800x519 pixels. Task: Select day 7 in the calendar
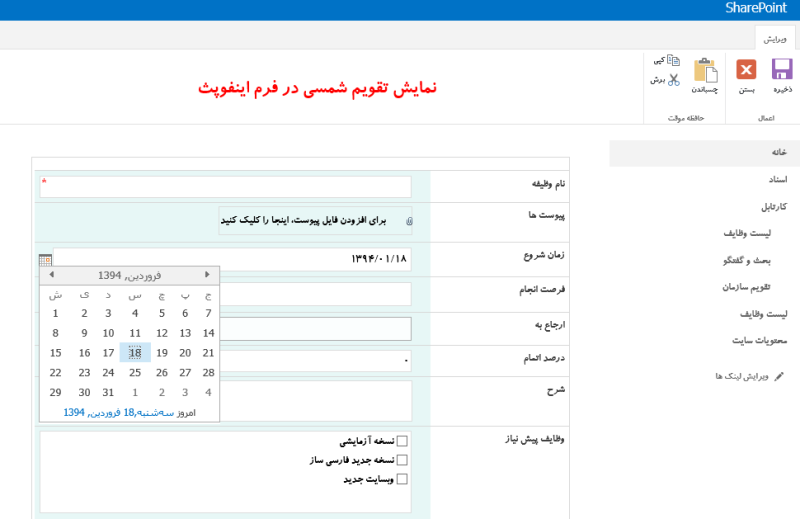point(208,313)
